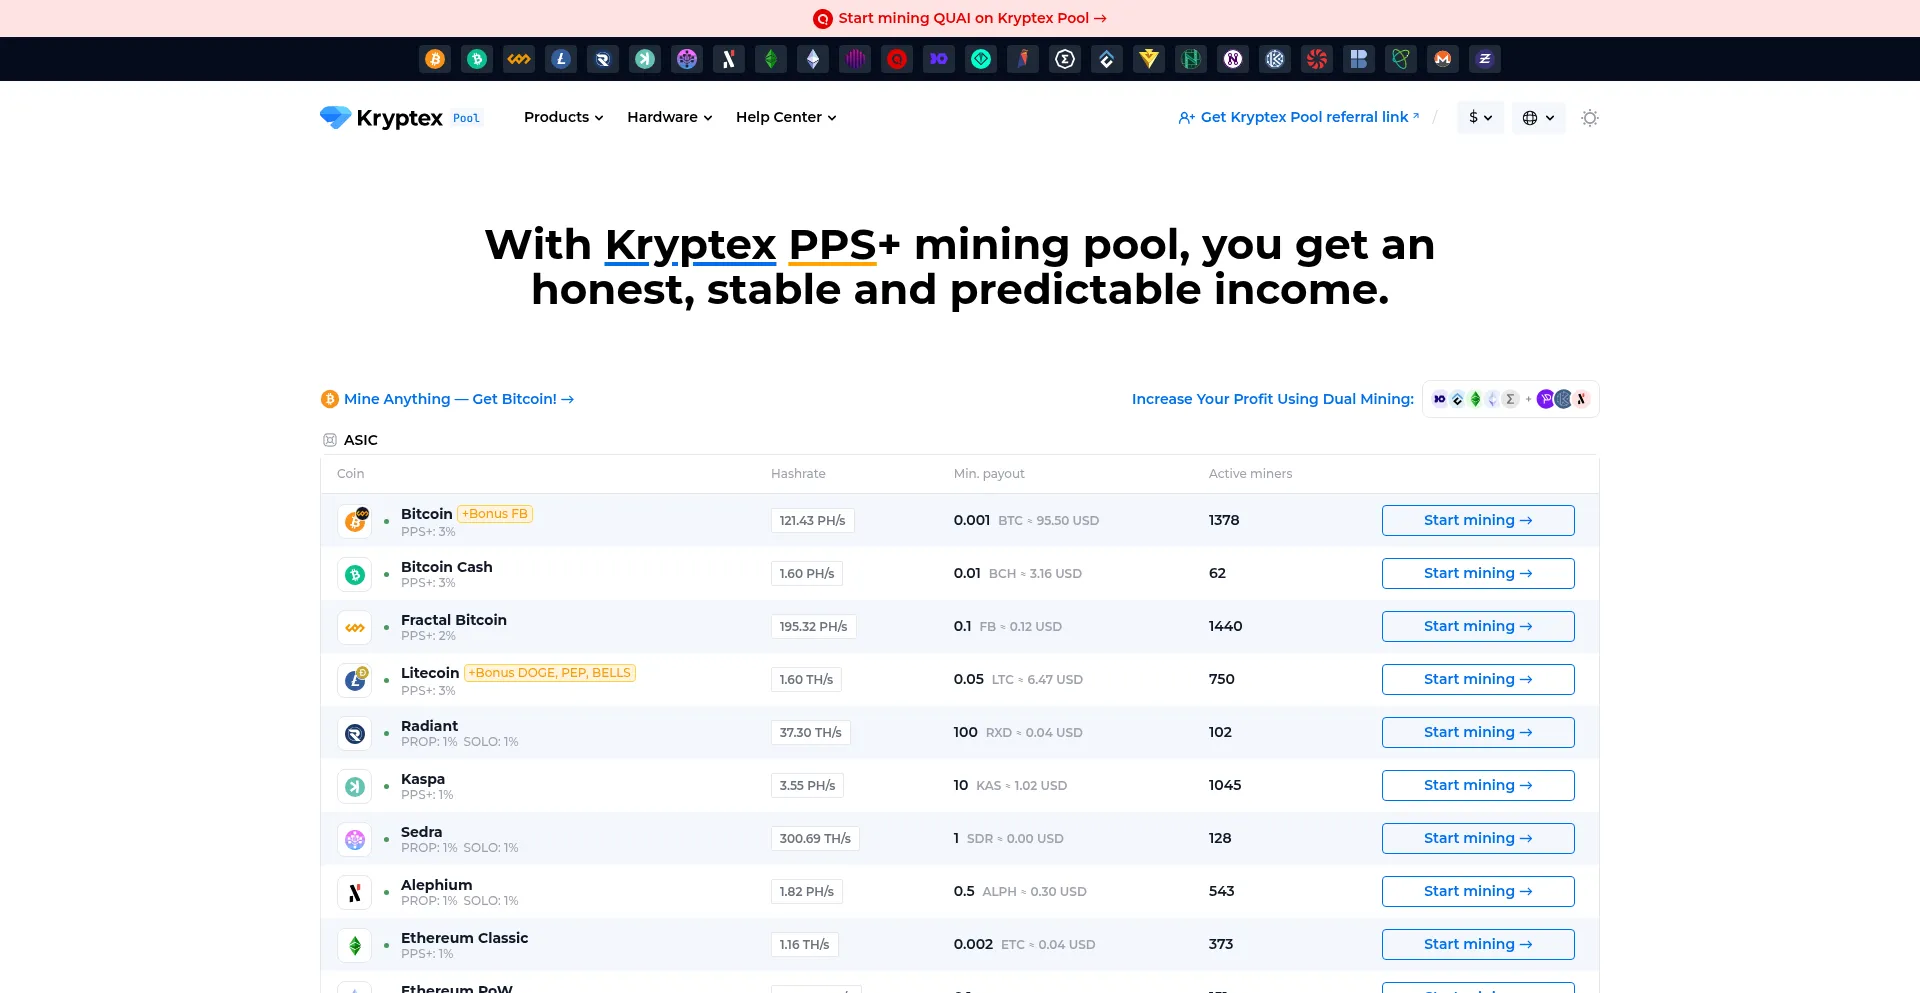1920x993 pixels.
Task: Open yellow V-shaped coin icon in top bar
Action: coord(1149,59)
